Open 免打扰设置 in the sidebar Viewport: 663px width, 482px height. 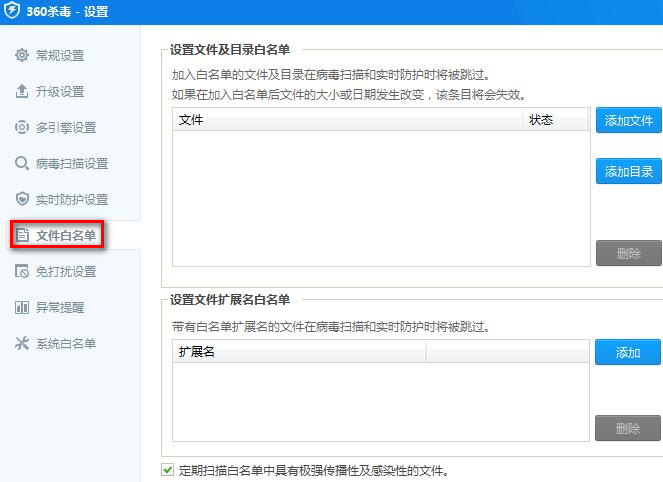pos(66,271)
